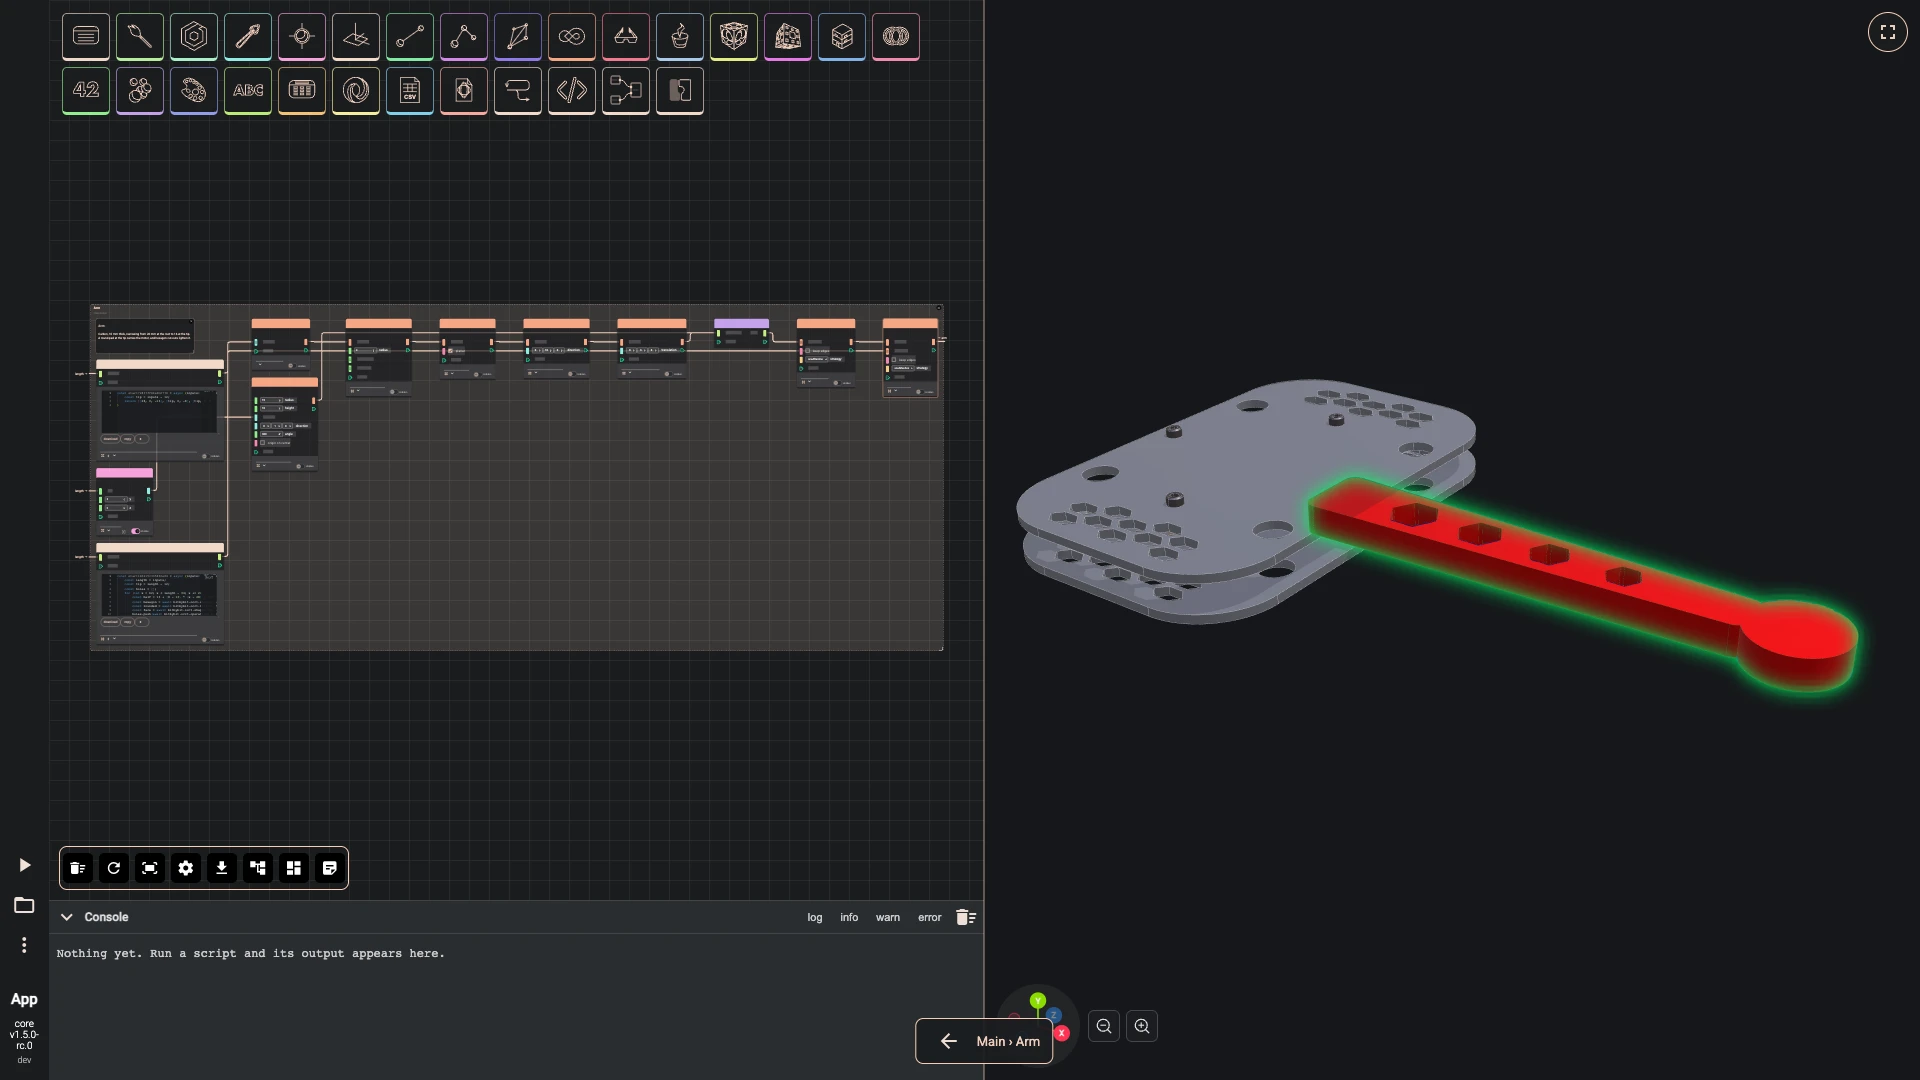Click the version text core v1.5.0-rc.0

24,1035
